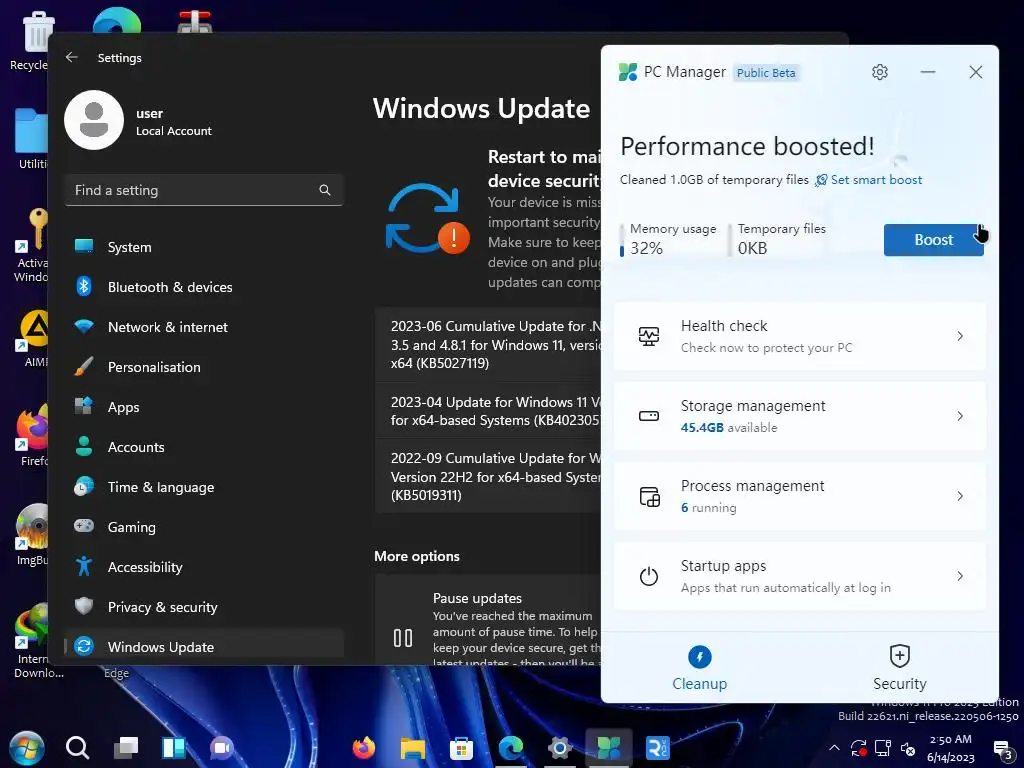Viewport: 1024px width, 768px height.
Task: Expand Process management chevron arrow
Action: coord(960,496)
